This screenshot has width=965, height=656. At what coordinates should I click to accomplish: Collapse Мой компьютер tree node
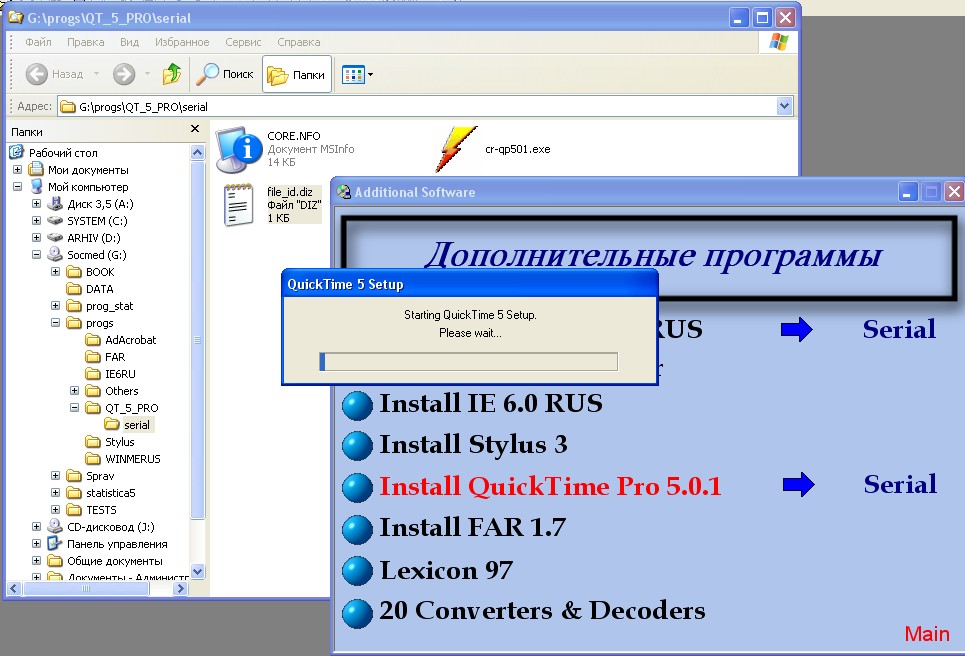click(x=17, y=186)
